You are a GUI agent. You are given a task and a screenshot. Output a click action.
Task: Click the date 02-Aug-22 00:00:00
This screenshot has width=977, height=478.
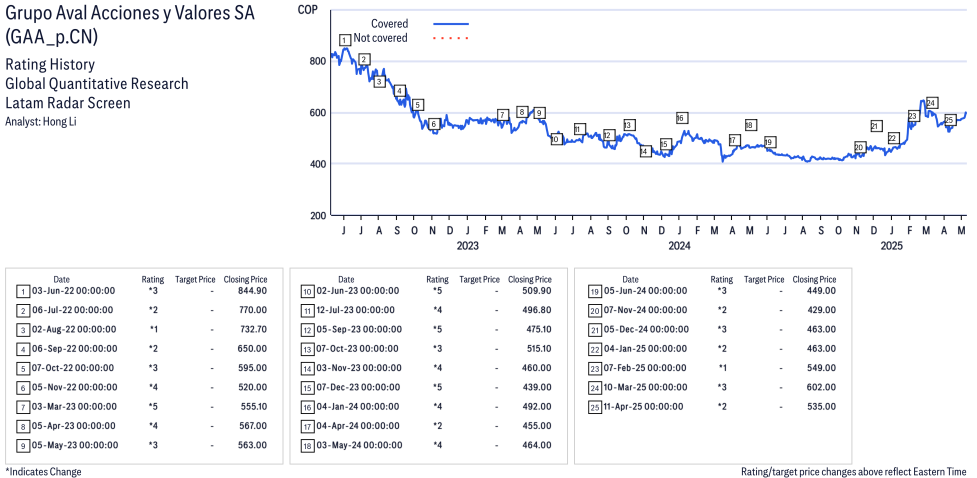75,329
